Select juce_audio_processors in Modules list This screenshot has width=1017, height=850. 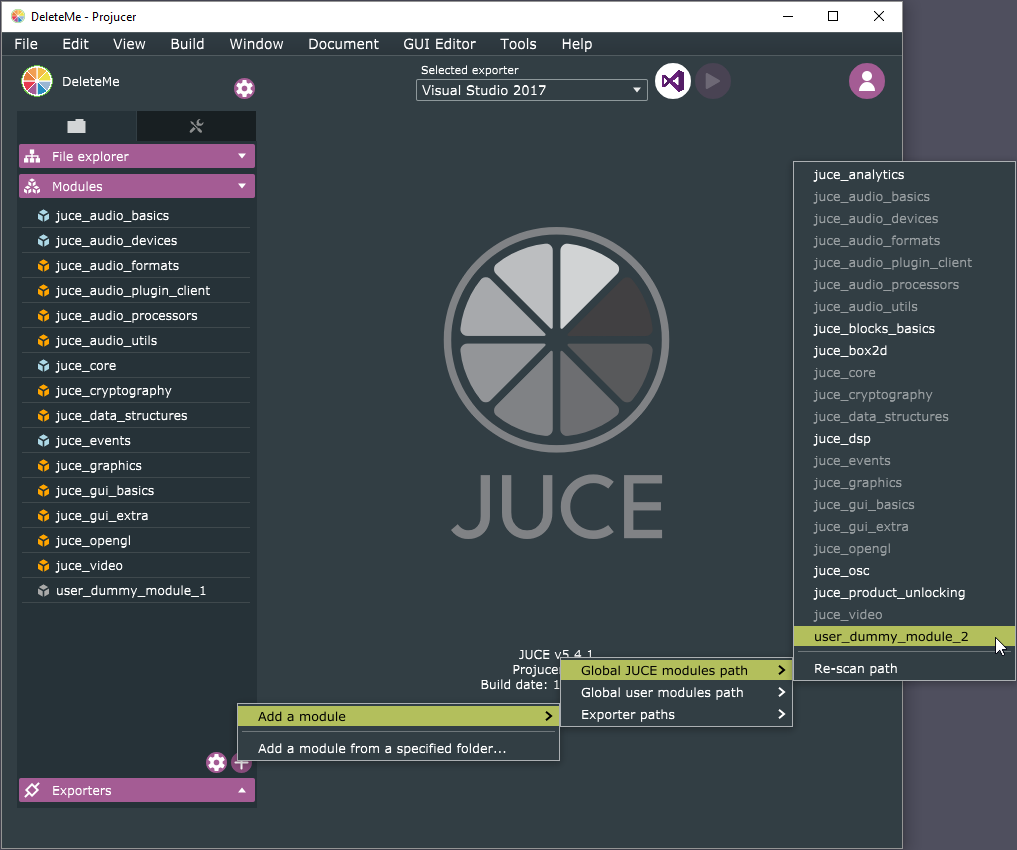coord(136,316)
